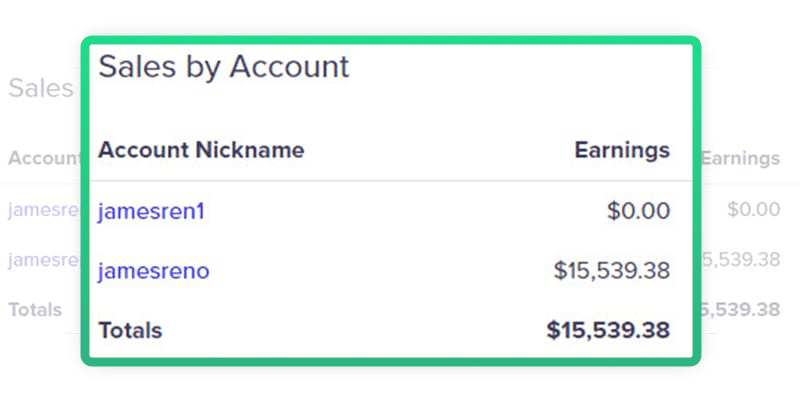The width and height of the screenshot is (800, 401).
Task: Click the faded Earnings header at right
Action: tap(740, 158)
